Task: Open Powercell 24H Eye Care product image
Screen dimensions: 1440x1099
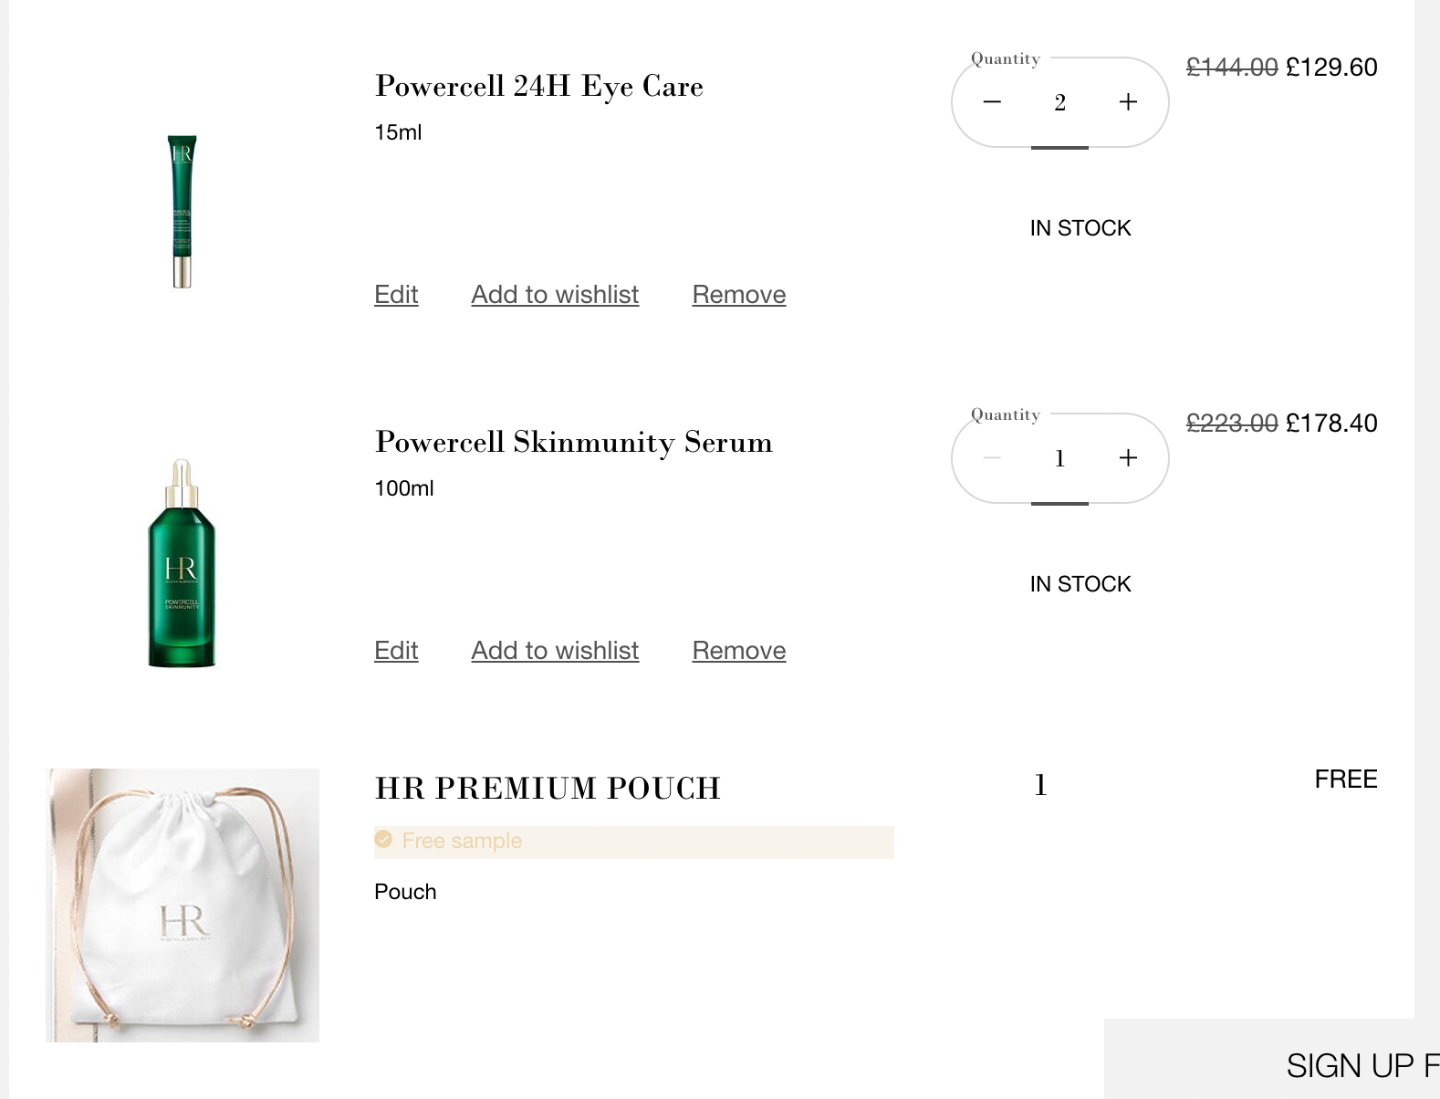Action: [x=181, y=211]
